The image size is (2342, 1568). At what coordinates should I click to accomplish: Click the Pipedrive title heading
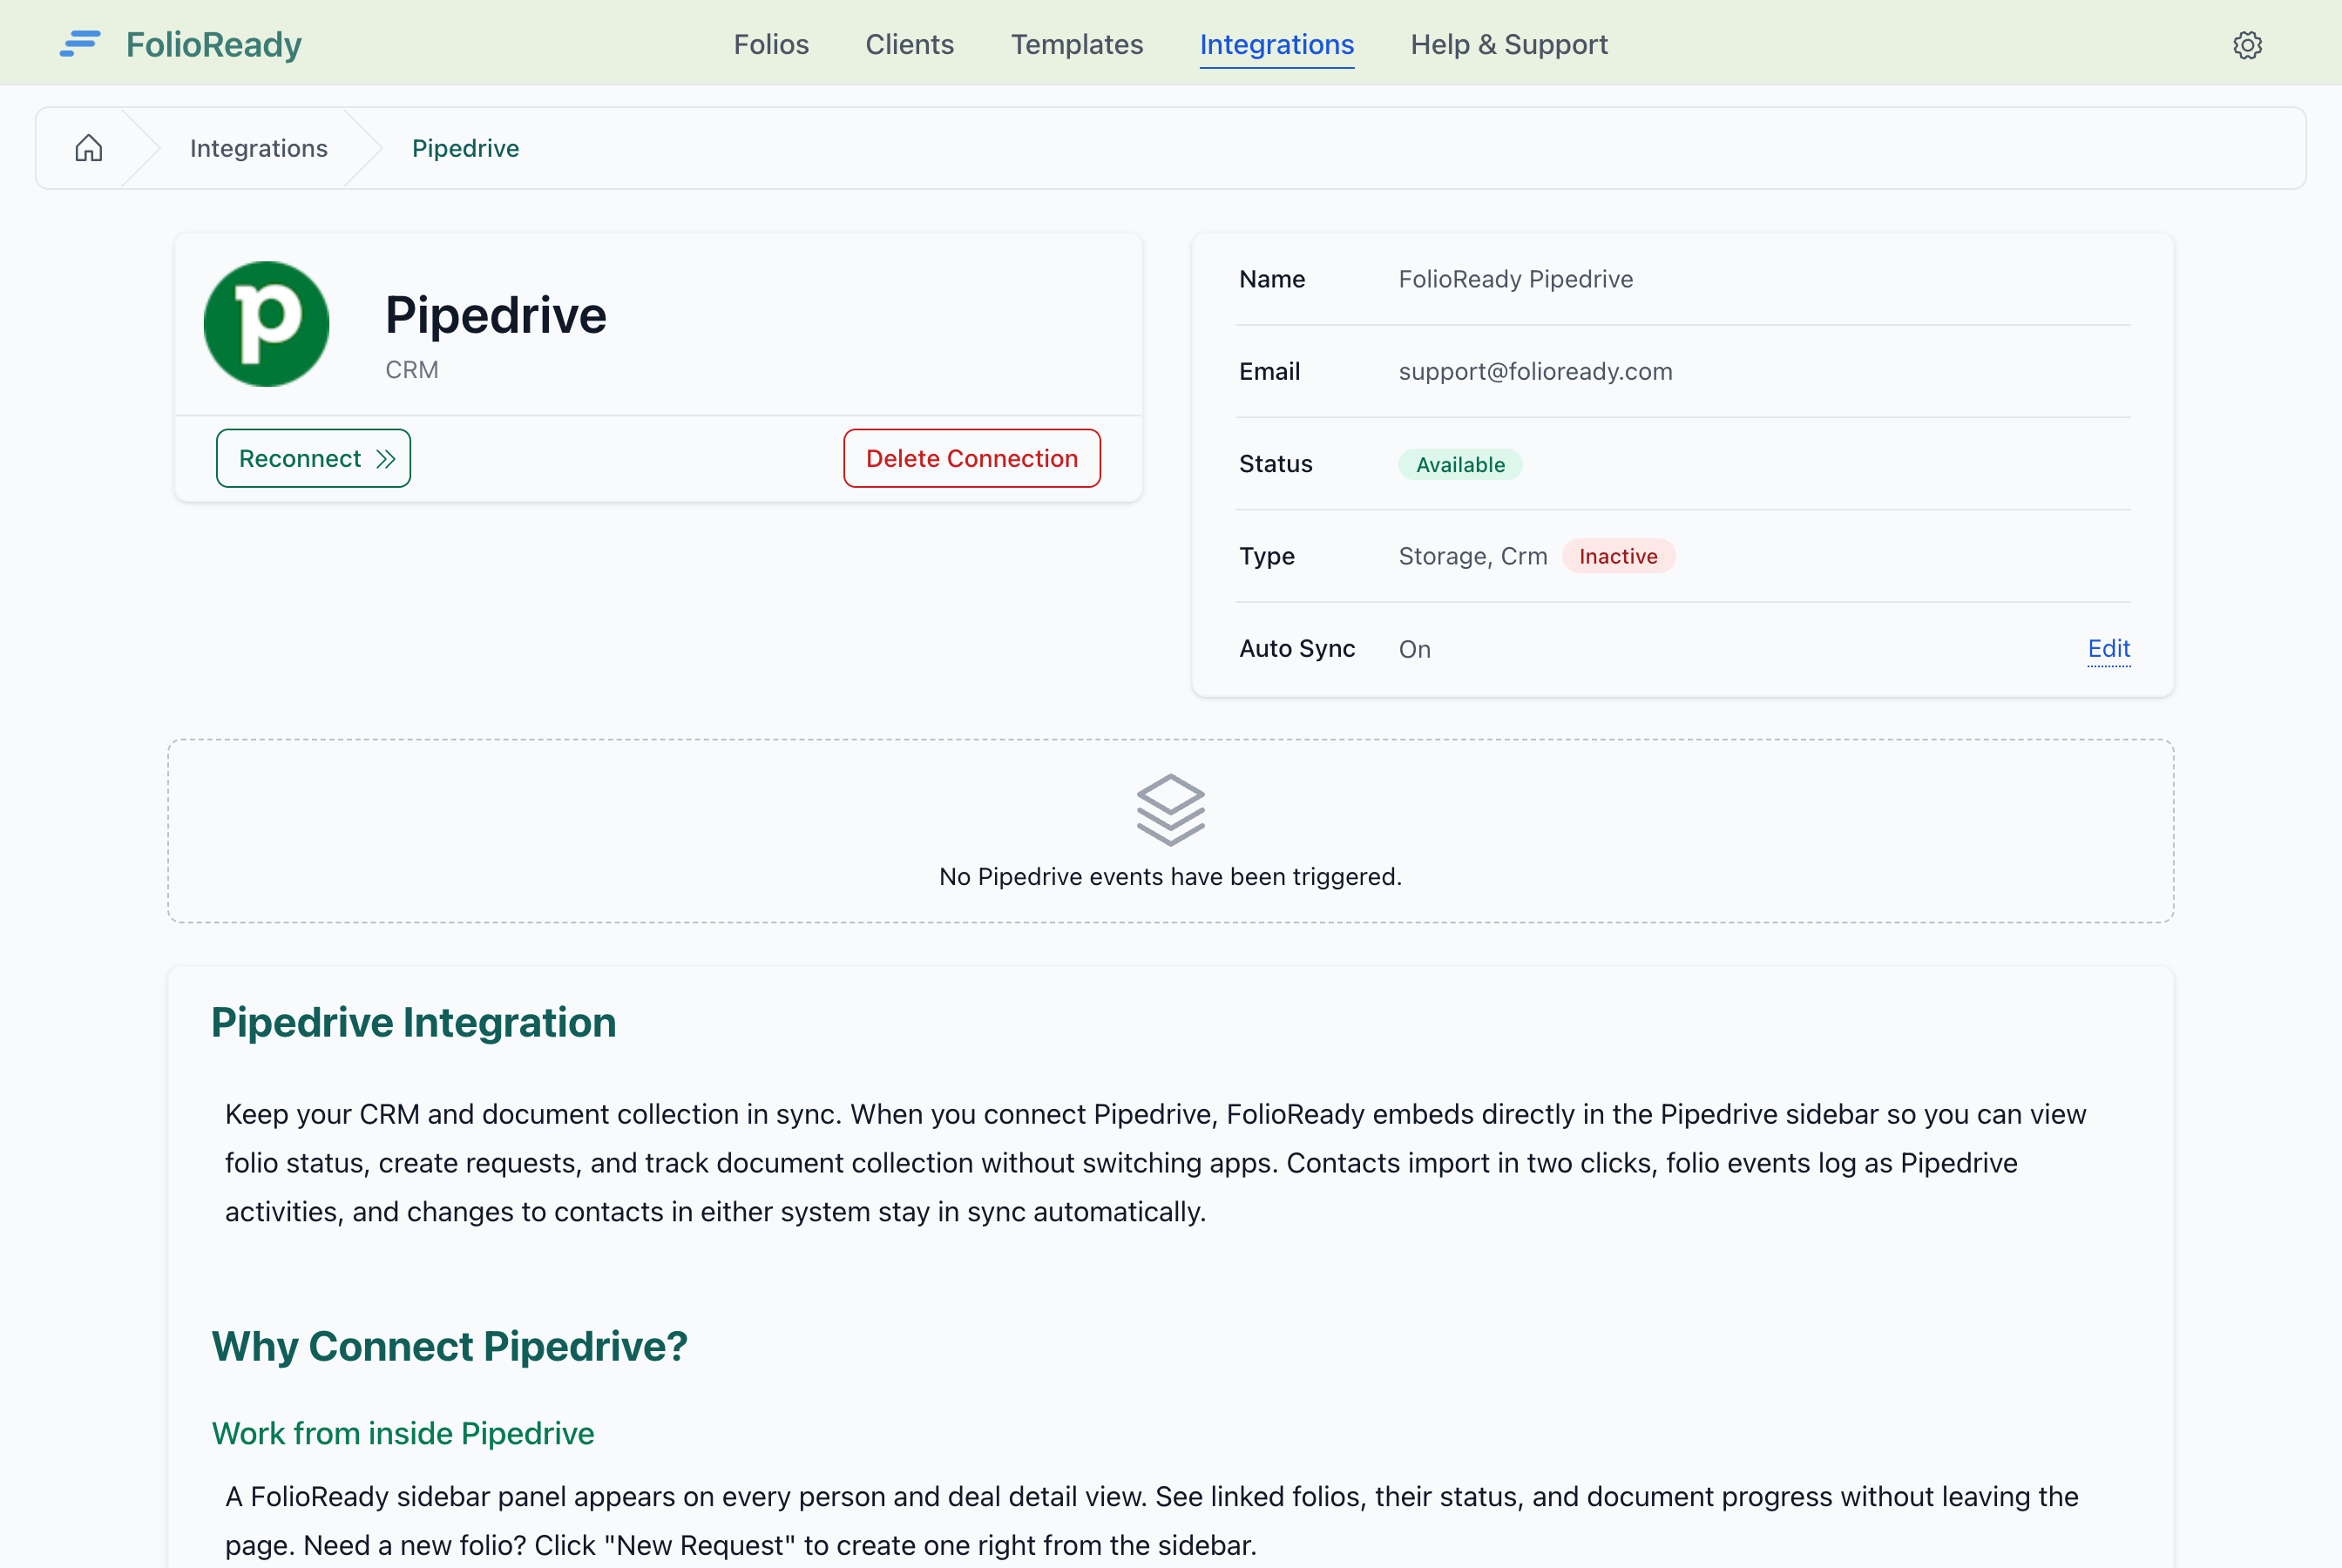(495, 315)
